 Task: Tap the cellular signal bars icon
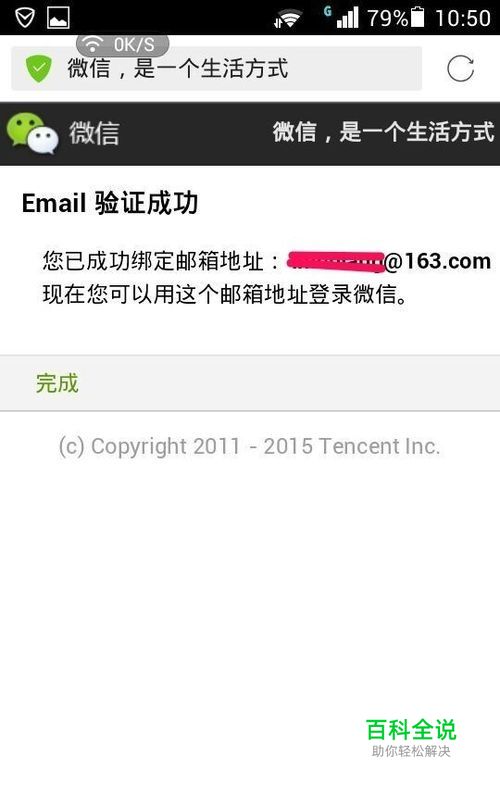point(347,18)
